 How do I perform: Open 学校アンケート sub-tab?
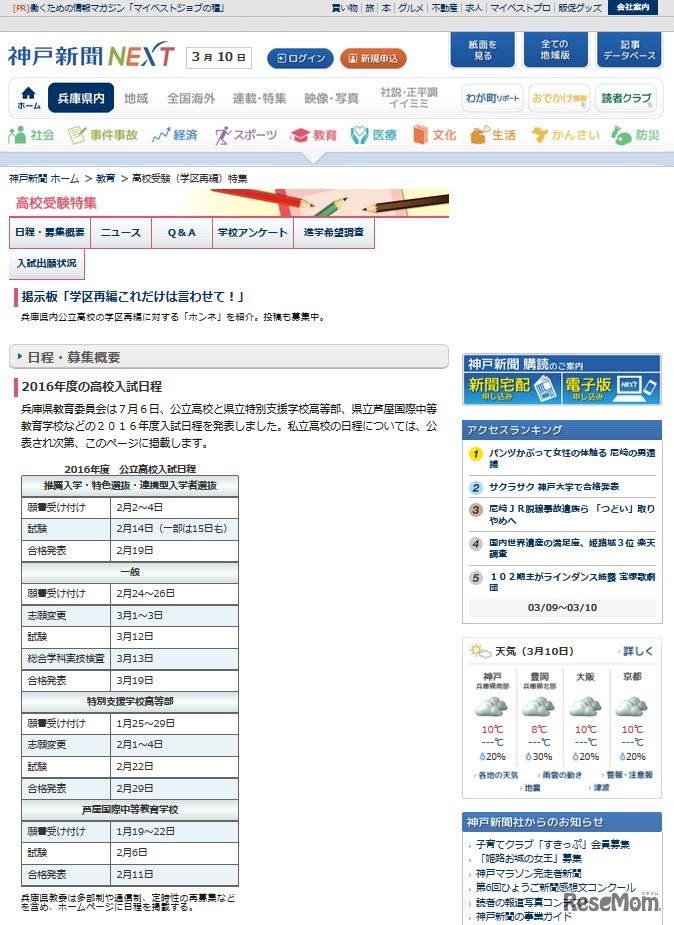(252, 232)
